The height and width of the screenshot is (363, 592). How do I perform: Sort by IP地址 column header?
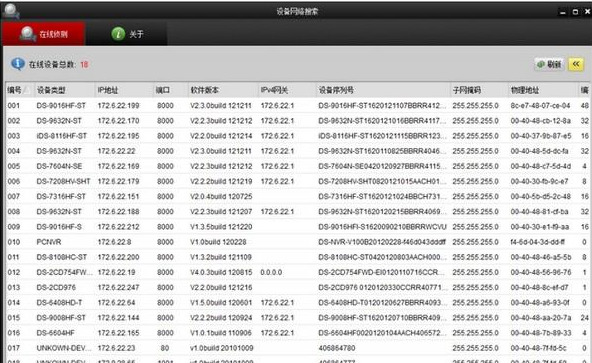click(124, 90)
